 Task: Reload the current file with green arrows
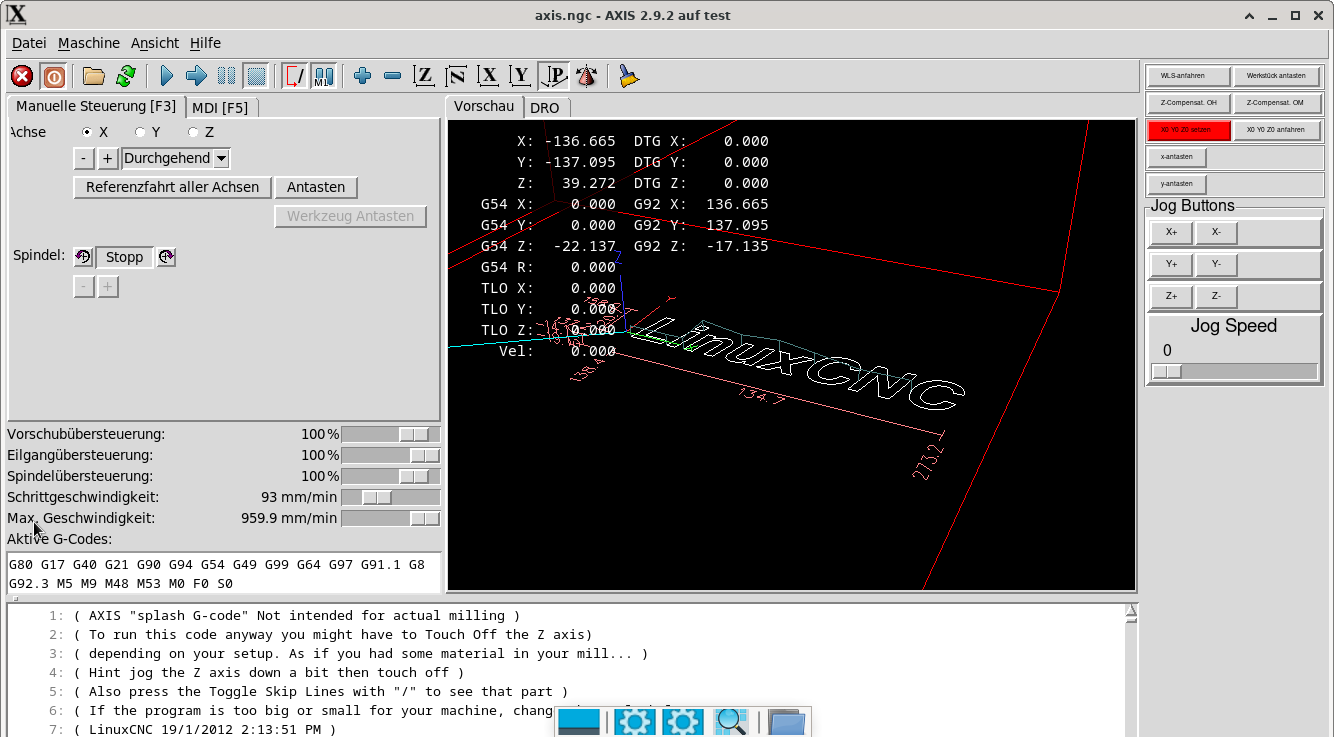click(125, 76)
